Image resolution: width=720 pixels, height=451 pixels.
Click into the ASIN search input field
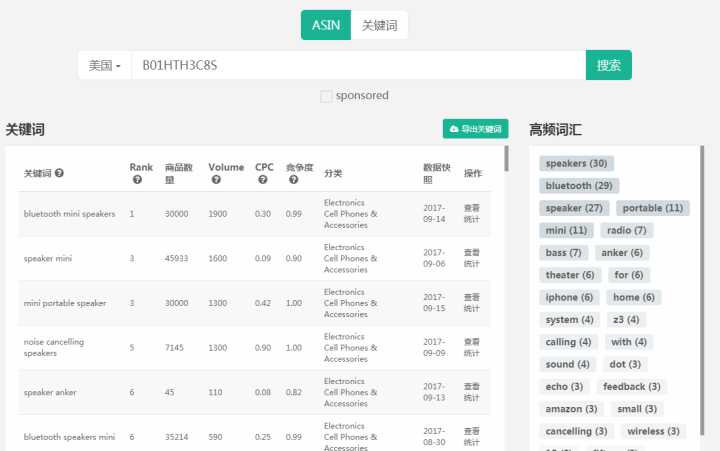(358, 65)
